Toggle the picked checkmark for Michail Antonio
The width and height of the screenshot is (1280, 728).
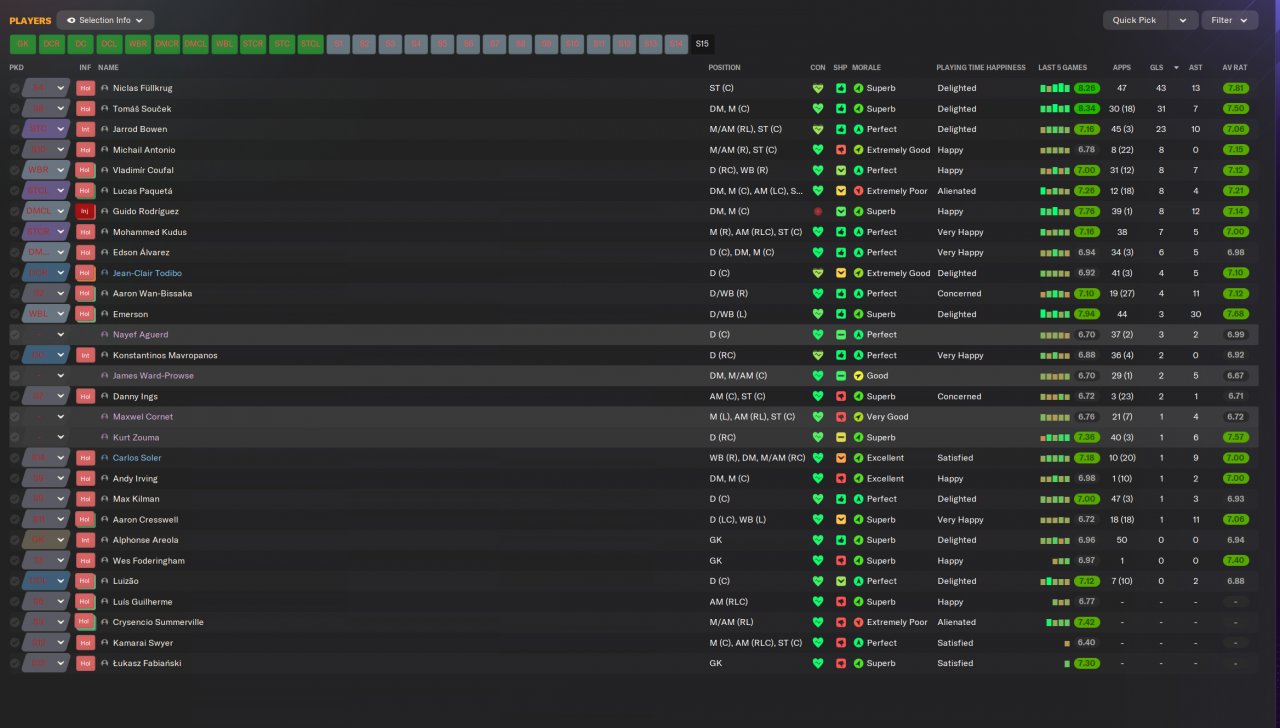click(14, 150)
